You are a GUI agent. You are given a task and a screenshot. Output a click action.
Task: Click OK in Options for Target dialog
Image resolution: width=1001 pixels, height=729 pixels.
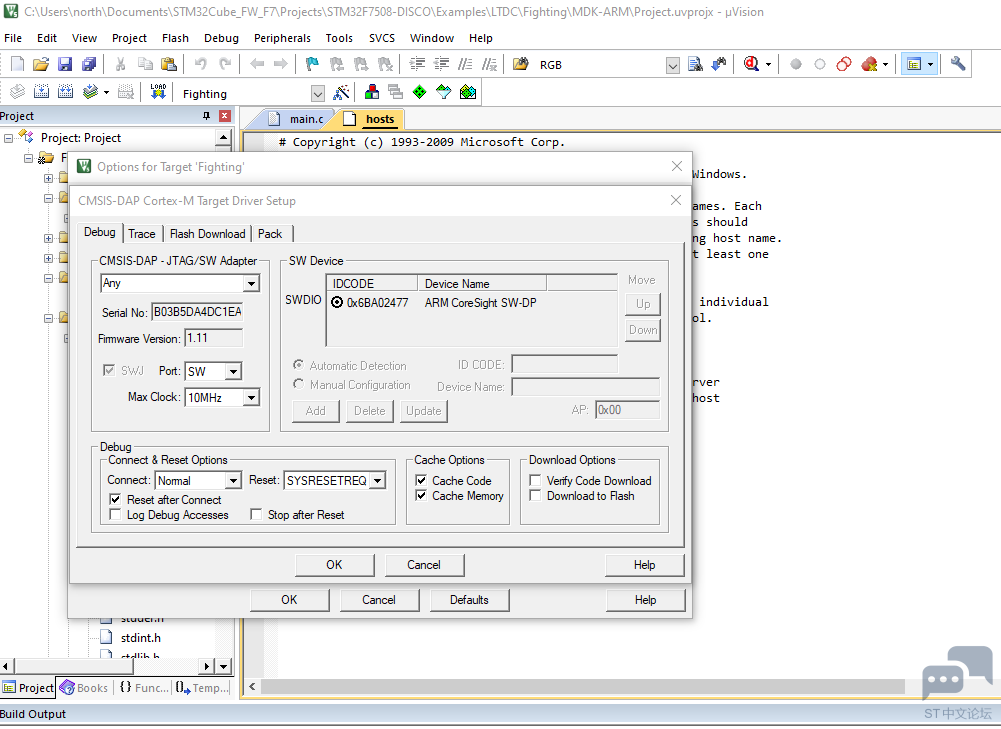click(x=289, y=600)
